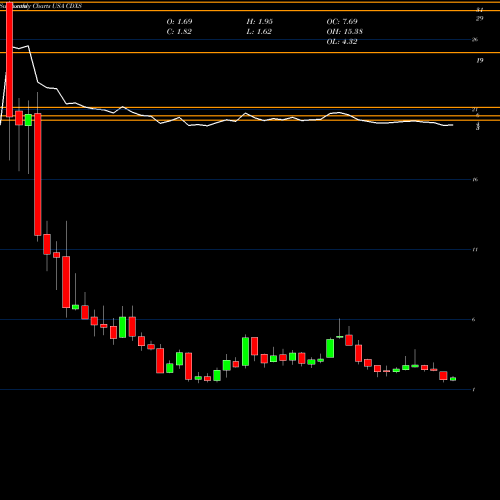Image resolution: width=500 pixels, height=500 pixels.
Task: Click the price axis label 26
Action: pyautogui.click(x=475, y=40)
